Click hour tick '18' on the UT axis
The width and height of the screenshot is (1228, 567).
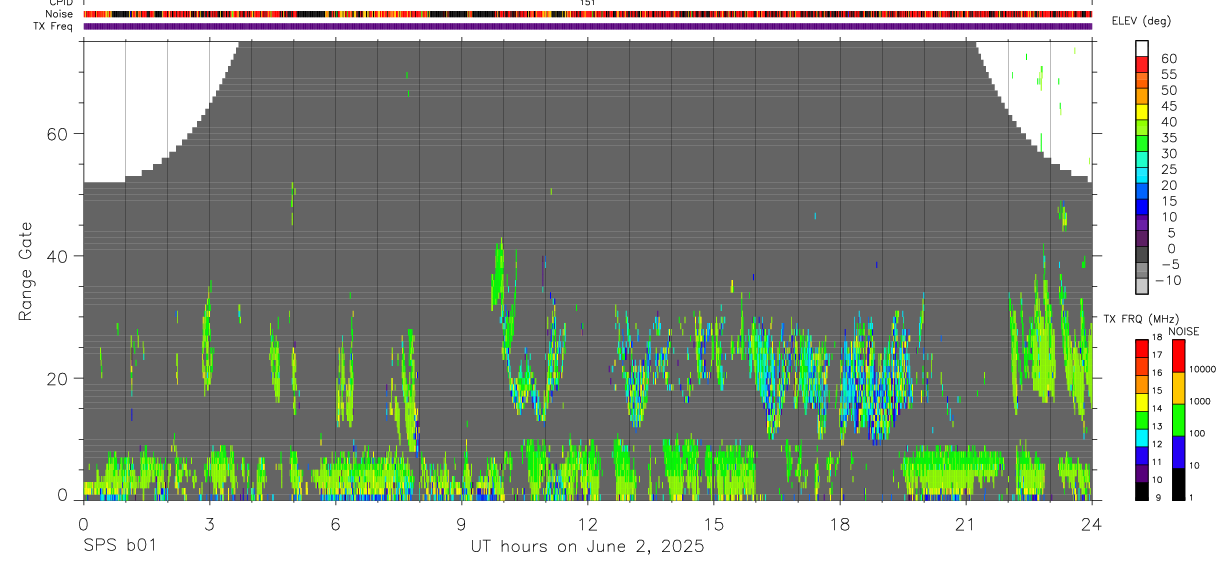[x=840, y=524]
